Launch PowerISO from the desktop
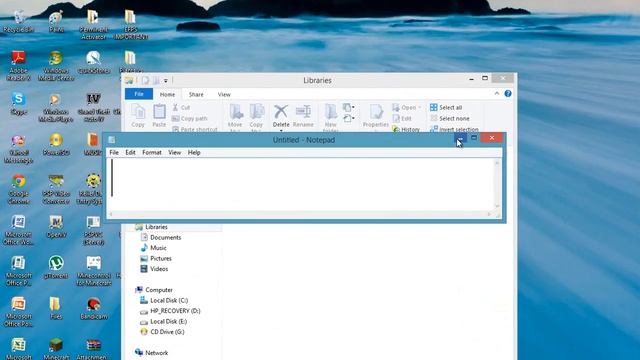This screenshot has height=360, width=640. pyautogui.click(x=56, y=144)
